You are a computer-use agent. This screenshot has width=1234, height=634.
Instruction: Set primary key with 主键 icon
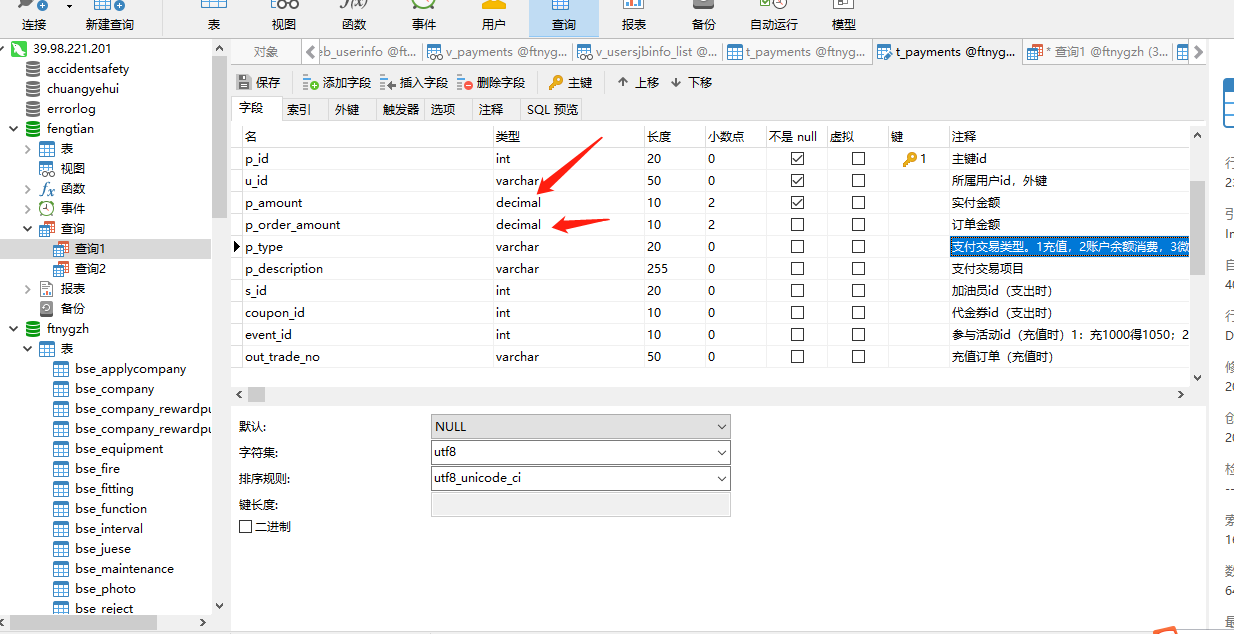click(x=556, y=83)
